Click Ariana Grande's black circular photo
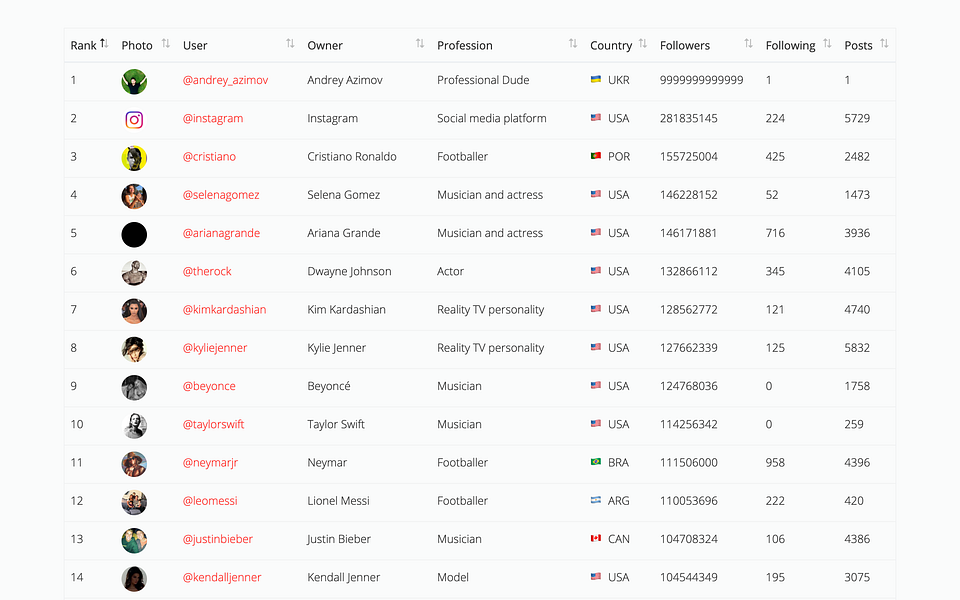Image resolution: width=960 pixels, height=600 pixels. (134, 234)
